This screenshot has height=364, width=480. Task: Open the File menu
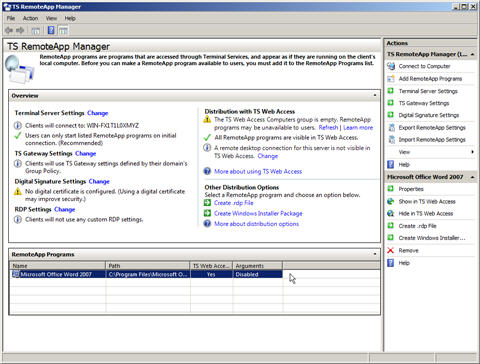point(11,18)
